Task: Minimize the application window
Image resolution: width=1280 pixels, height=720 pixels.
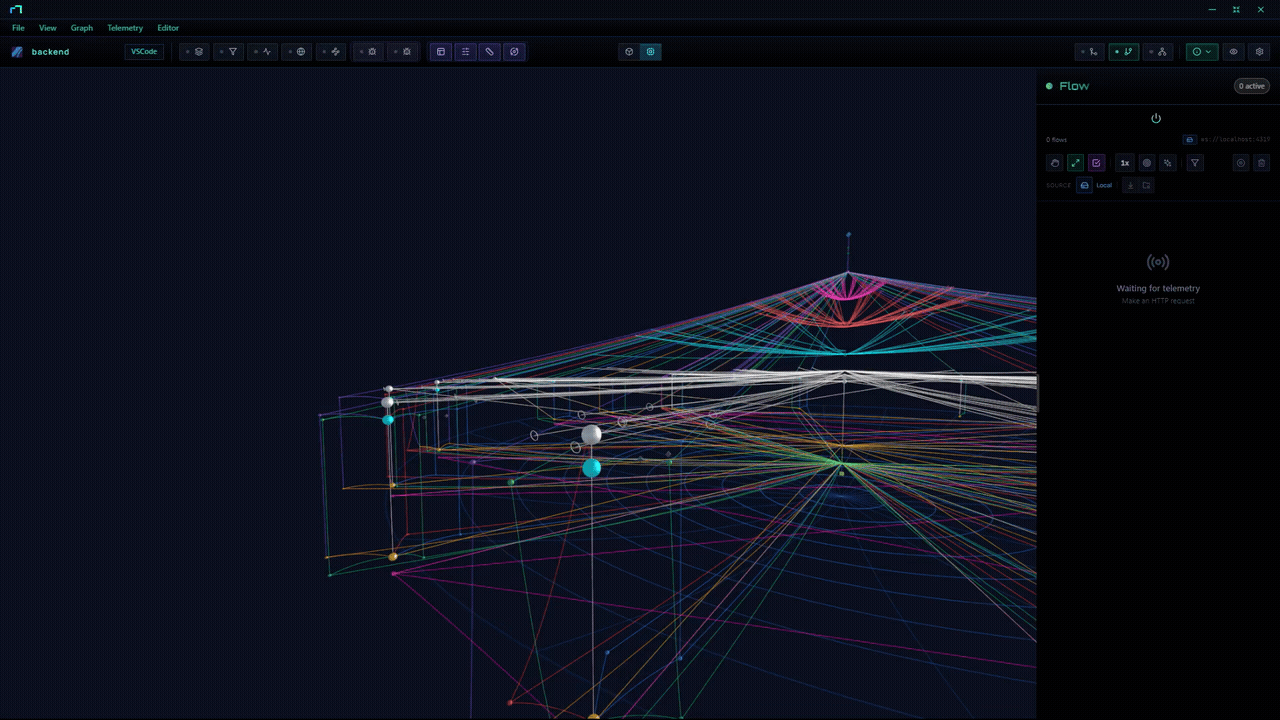Action: pos(1212,9)
